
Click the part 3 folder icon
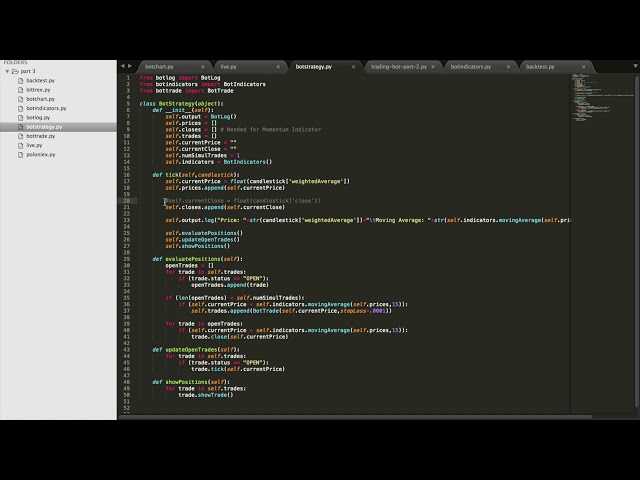tap(15, 71)
